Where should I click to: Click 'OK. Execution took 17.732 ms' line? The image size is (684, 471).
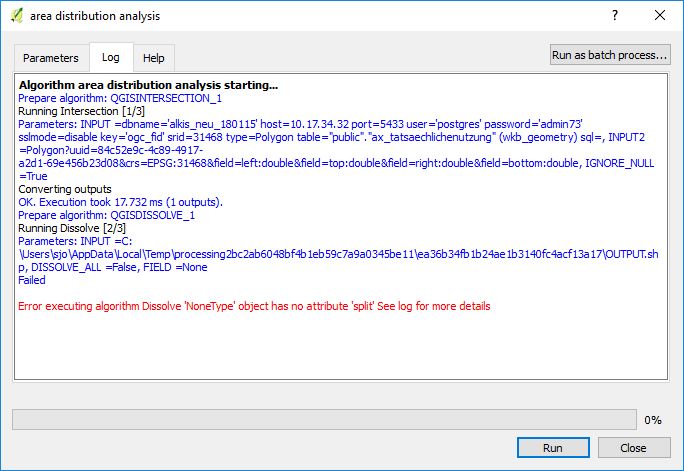click(x=120, y=202)
